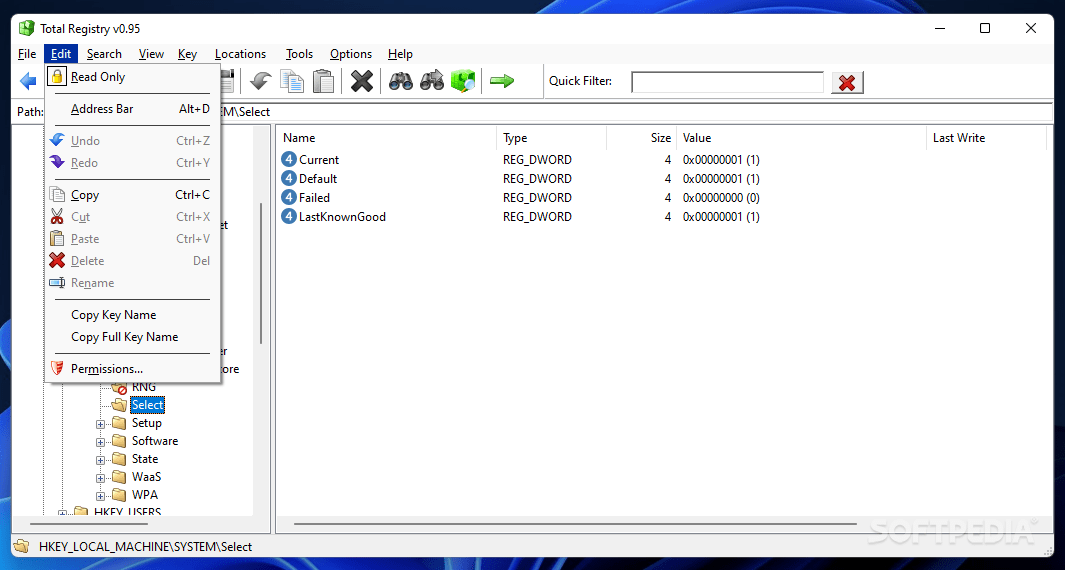Click the Total Registry app icon in title bar

click(x=26, y=29)
